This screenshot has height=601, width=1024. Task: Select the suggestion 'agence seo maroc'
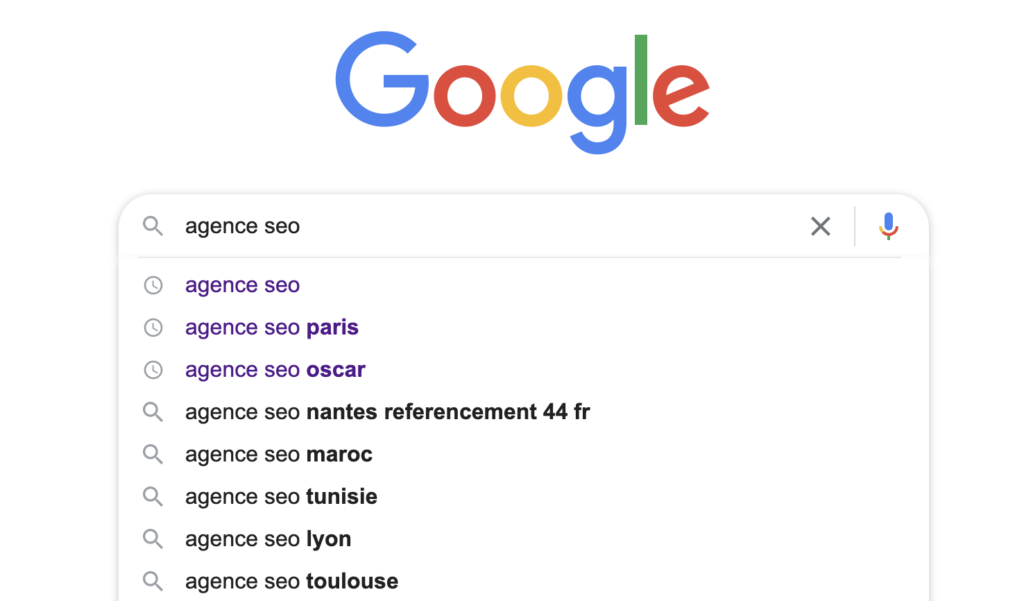(x=278, y=454)
